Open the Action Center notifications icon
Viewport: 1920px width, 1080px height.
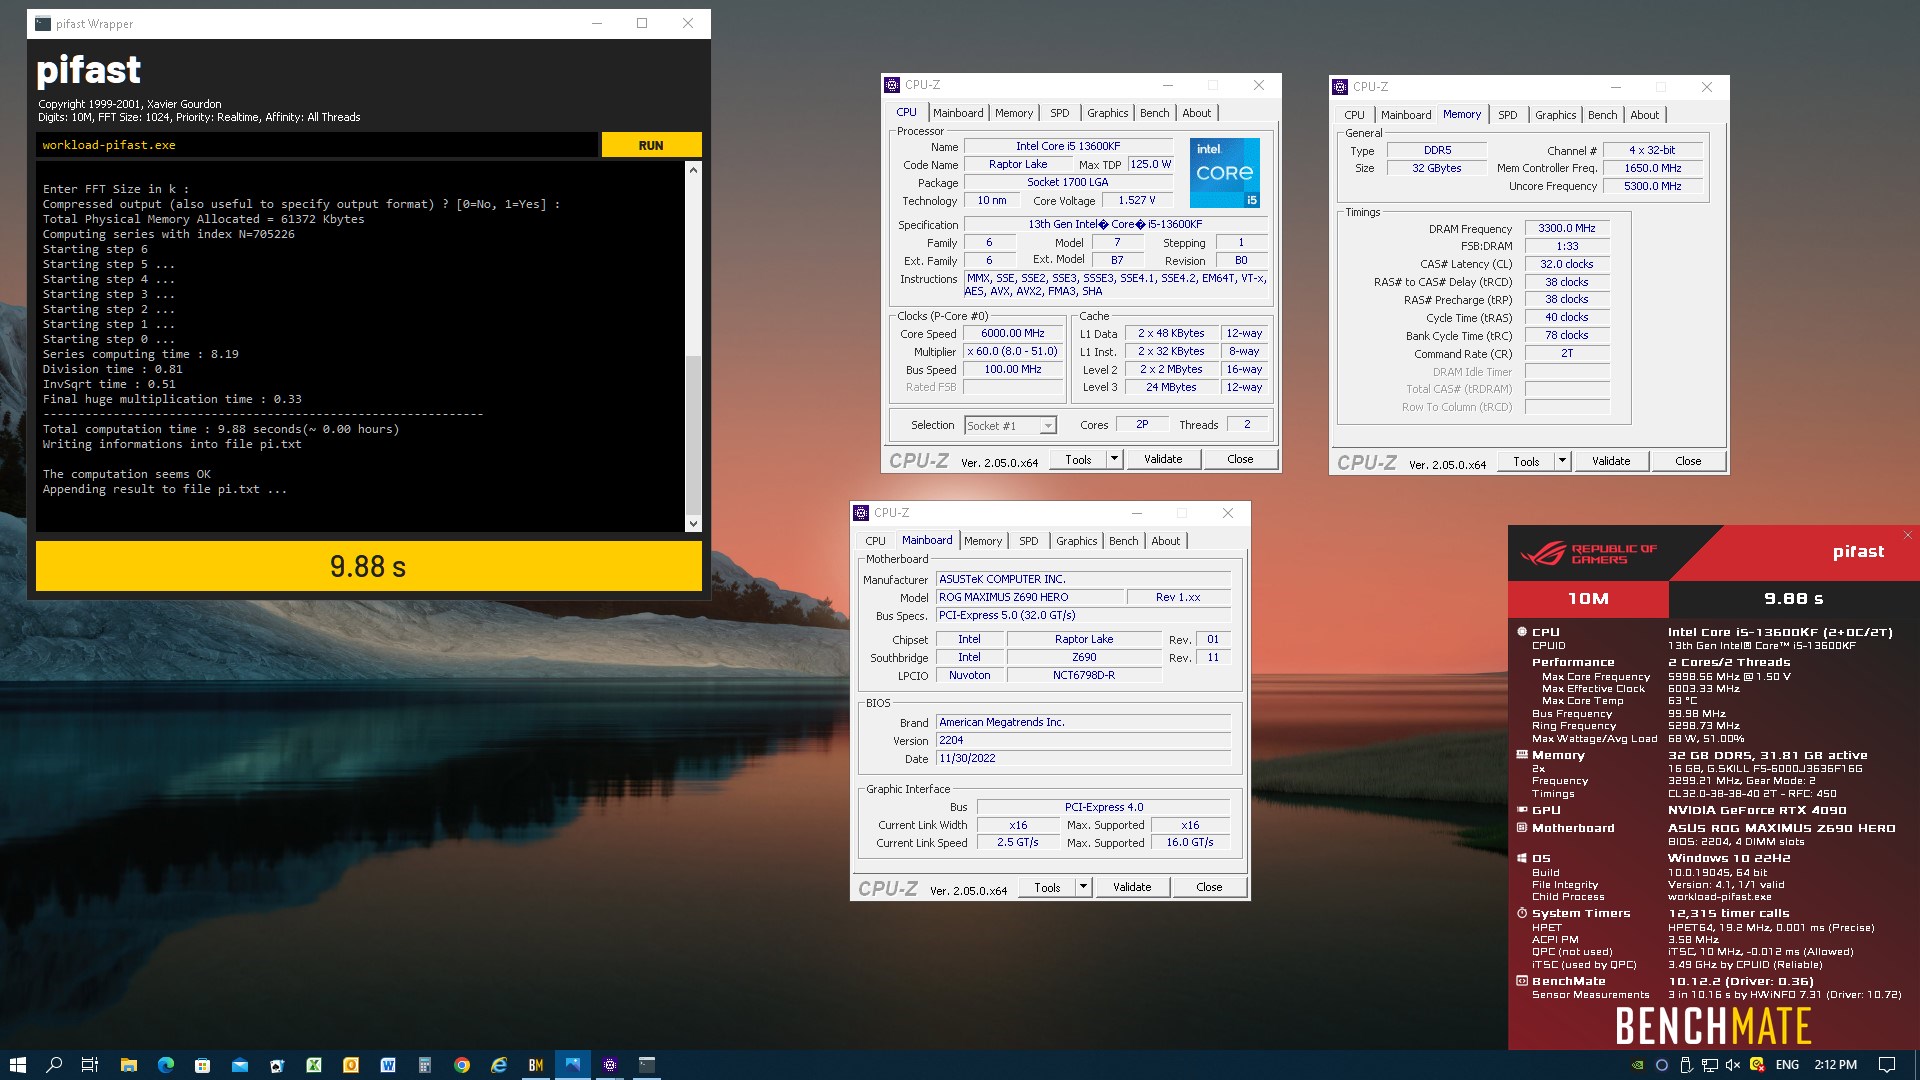1887,1065
